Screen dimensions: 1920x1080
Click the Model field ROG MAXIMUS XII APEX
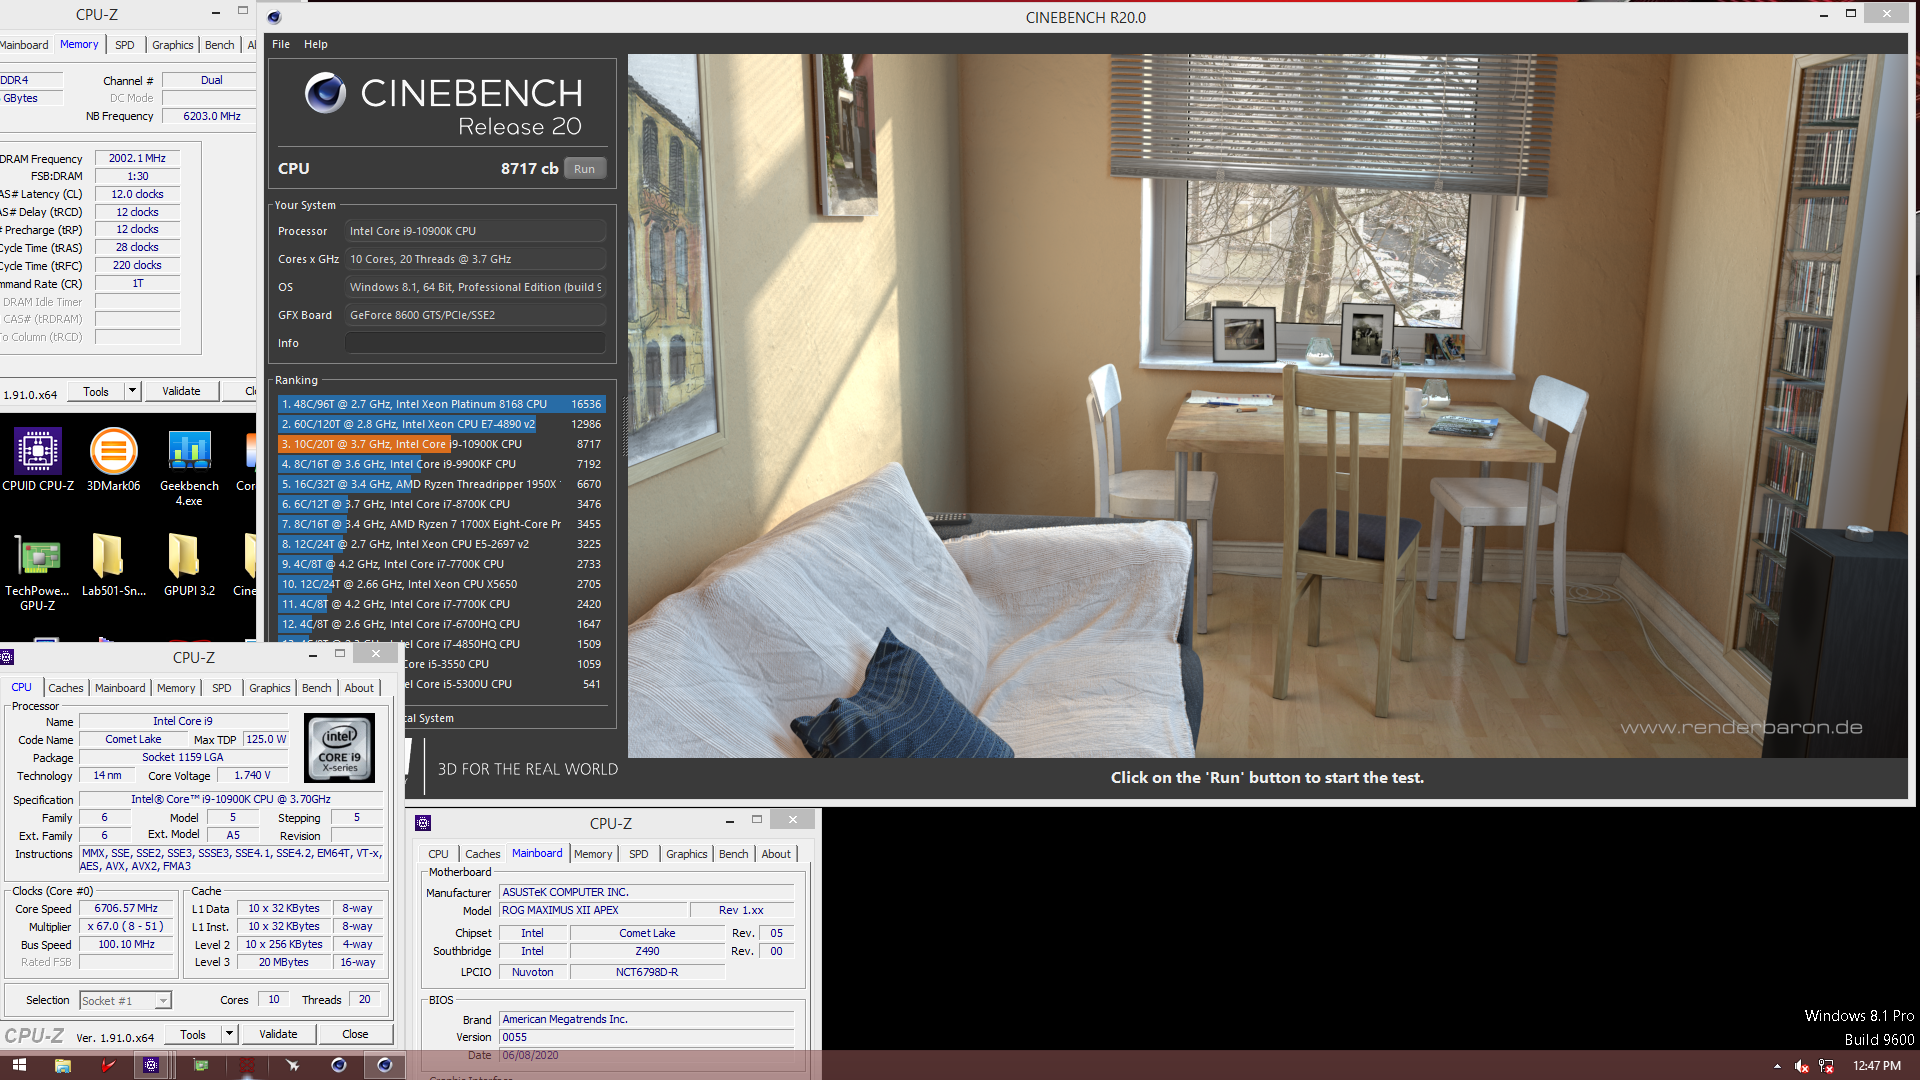(593, 910)
